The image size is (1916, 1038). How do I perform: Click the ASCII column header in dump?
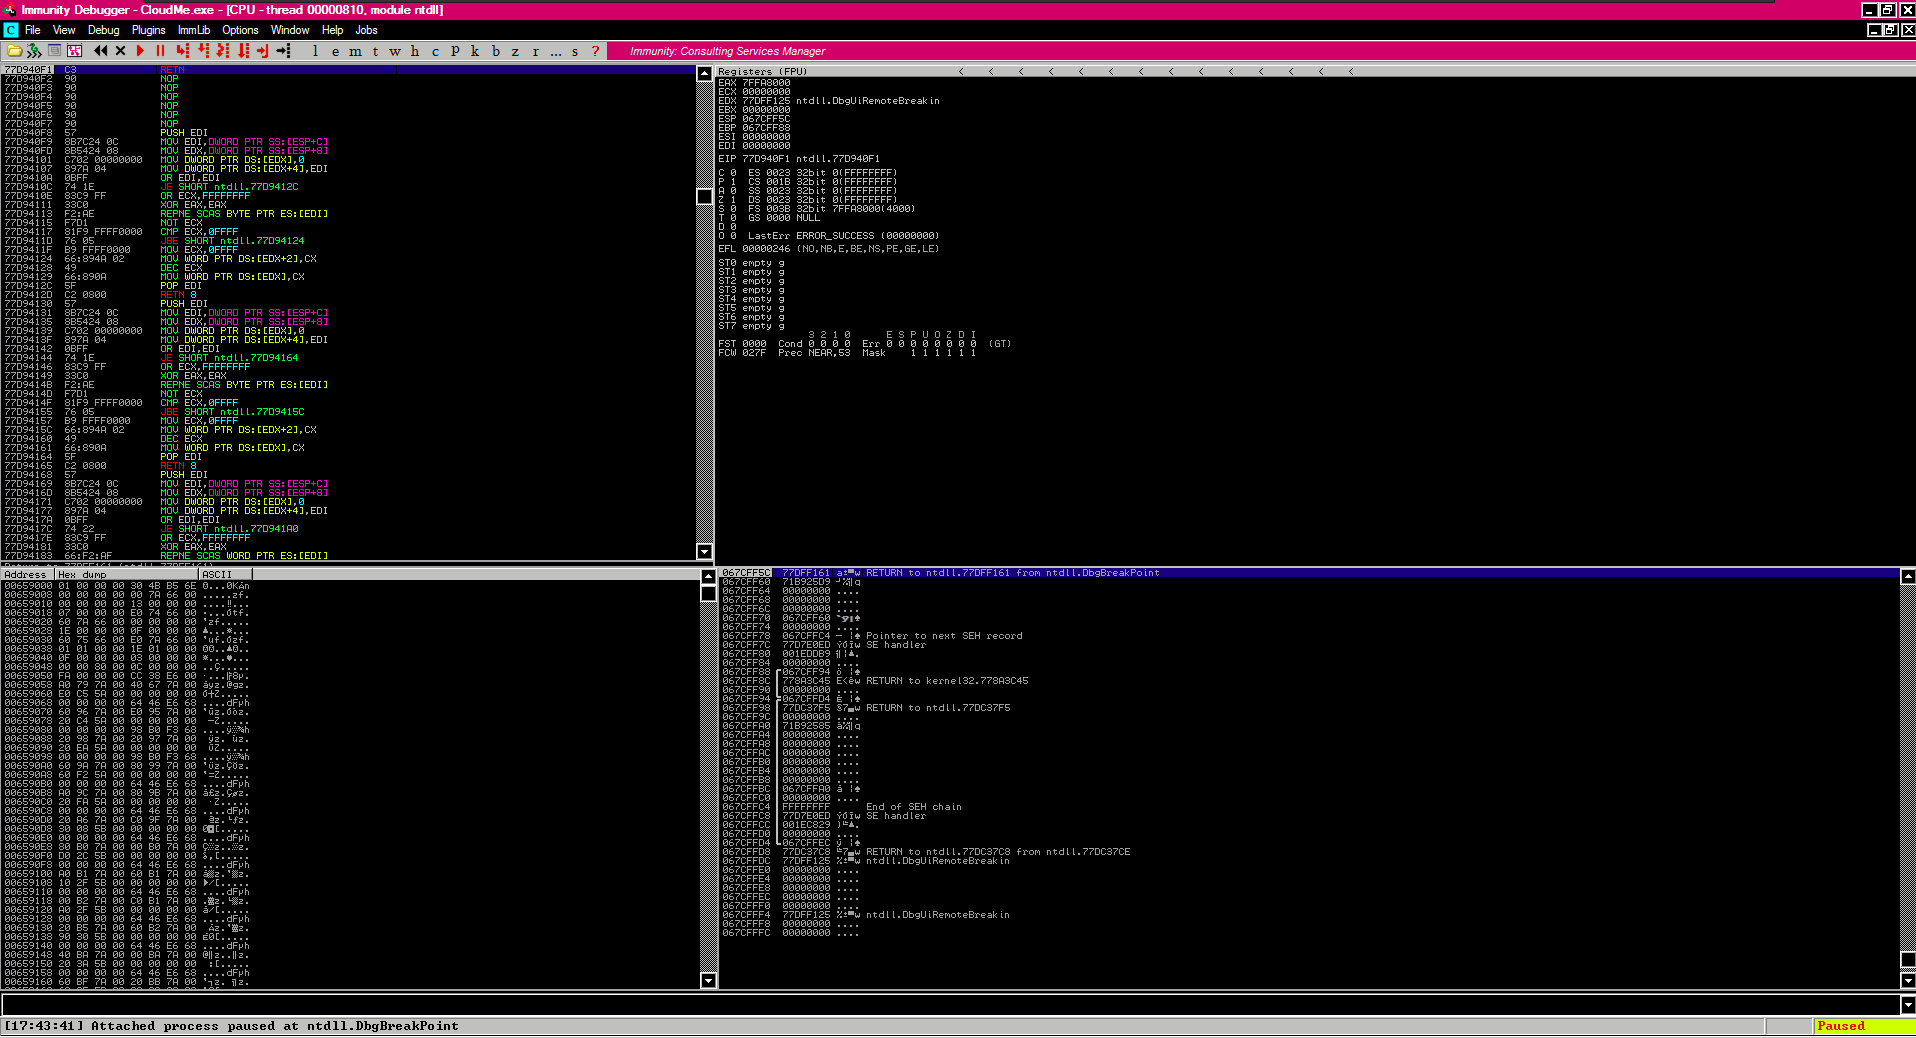[x=226, y=574]
